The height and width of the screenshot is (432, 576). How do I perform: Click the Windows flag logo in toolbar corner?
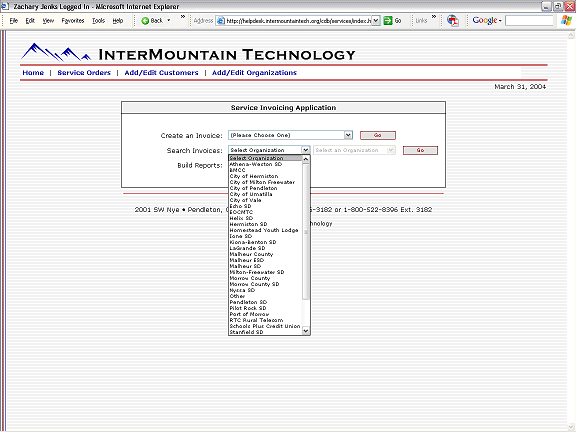point(566,20)
